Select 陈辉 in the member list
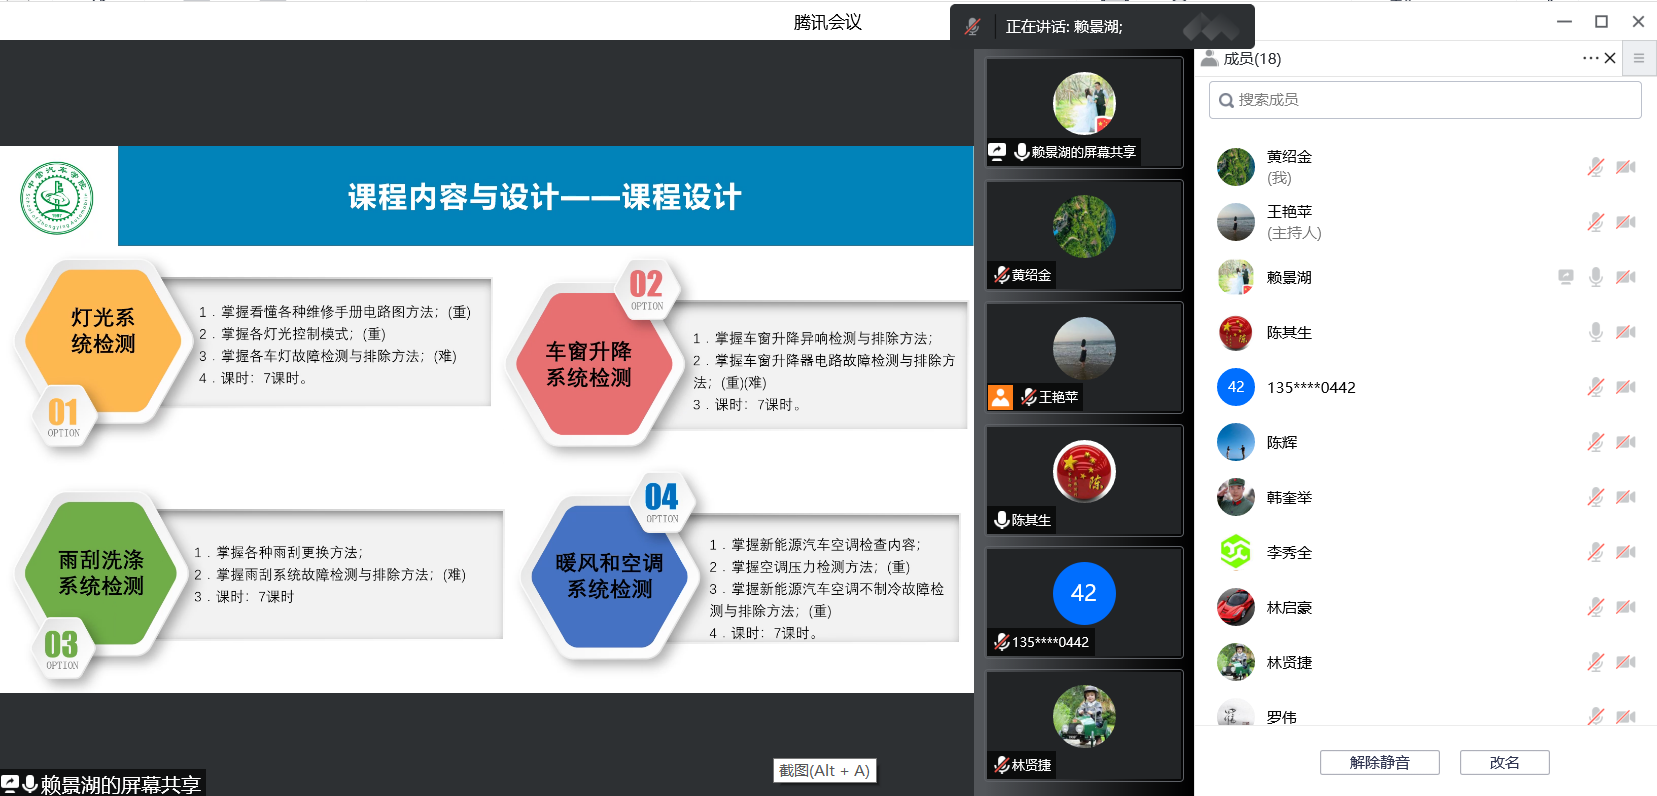Viewport: 1657px width, 796px height. [x=1282, y=442]
